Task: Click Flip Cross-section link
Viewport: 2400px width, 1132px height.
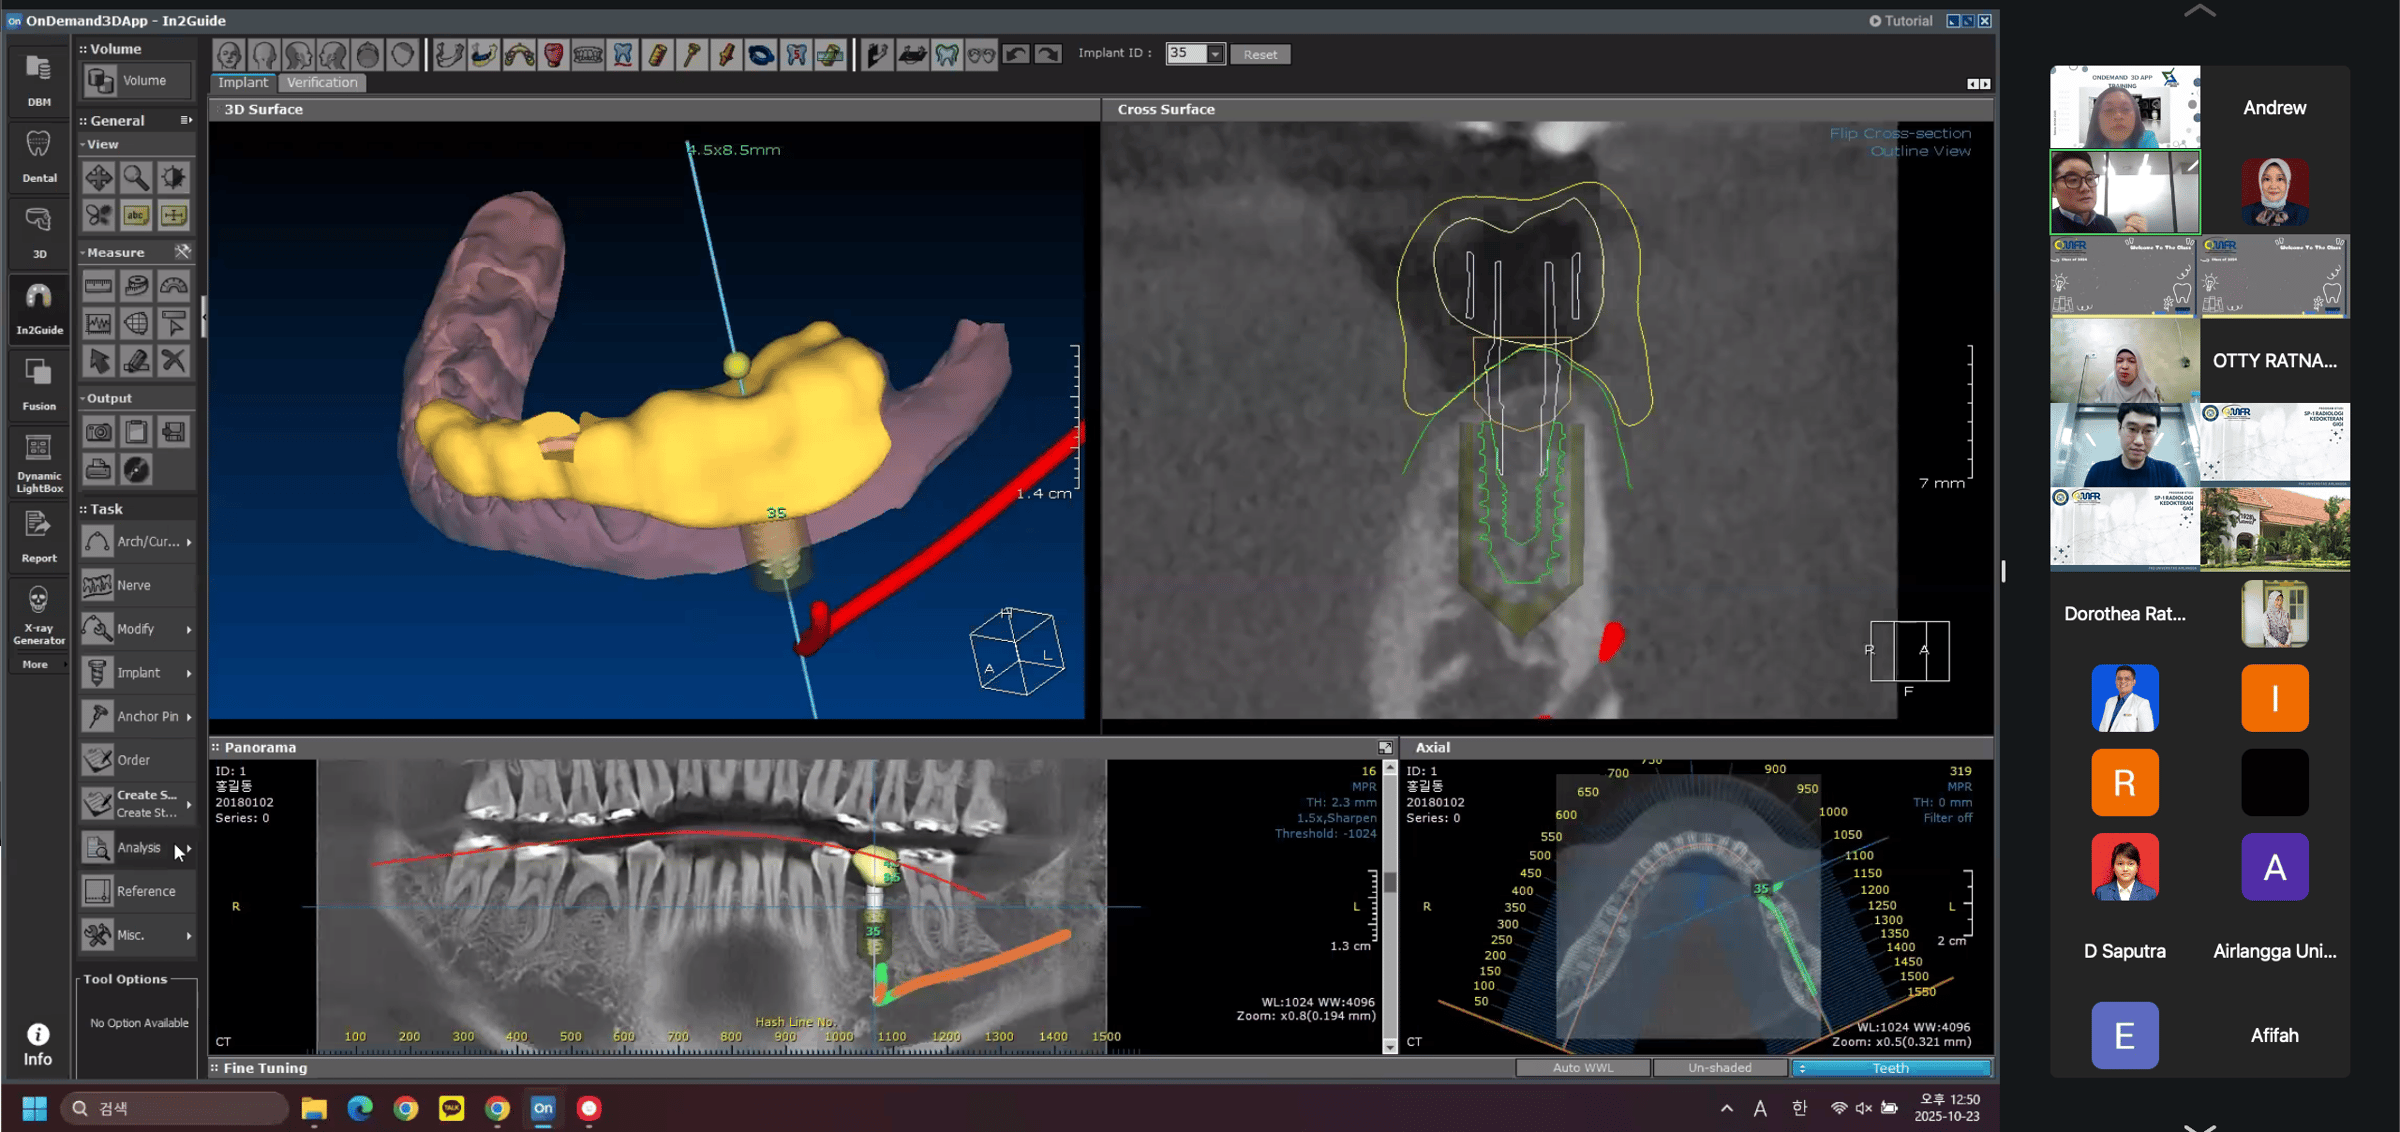Action: point(1899,133)
